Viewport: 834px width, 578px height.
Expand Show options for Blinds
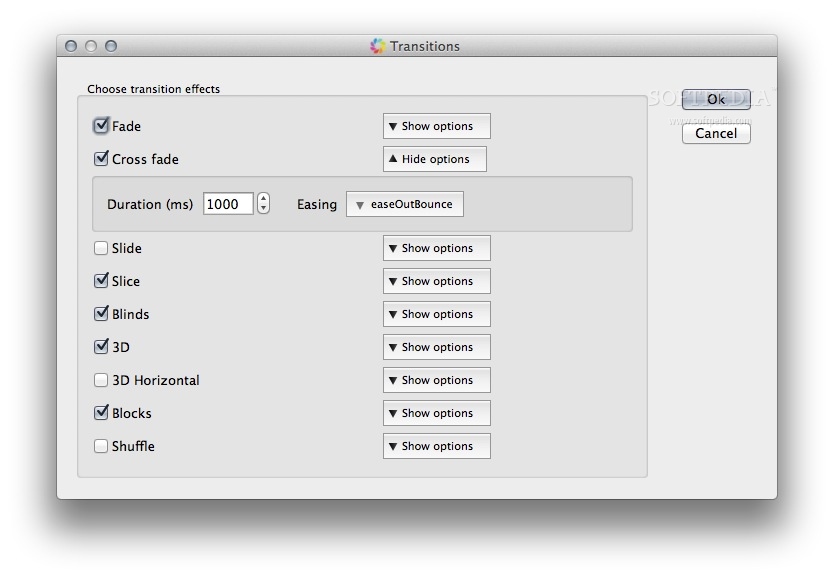pos(436,314)
